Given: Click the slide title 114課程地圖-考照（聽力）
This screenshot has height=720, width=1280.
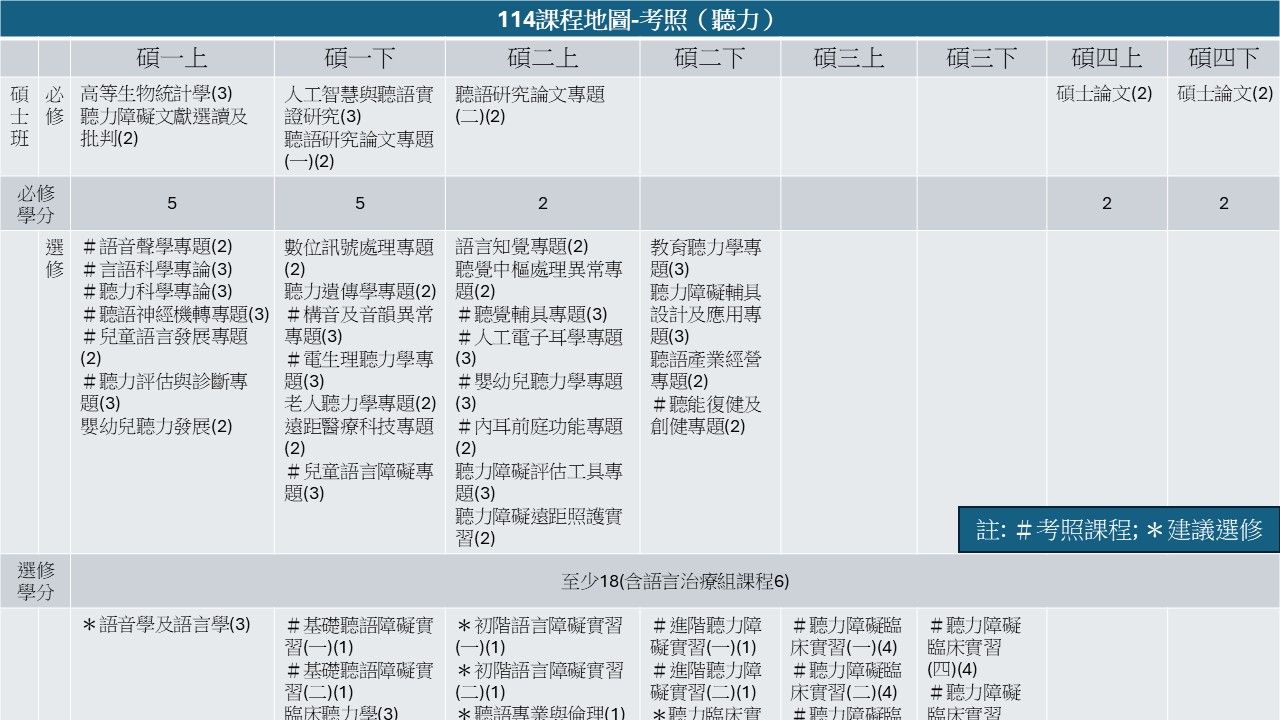Looking at the screenshot, I should [639, 19].
